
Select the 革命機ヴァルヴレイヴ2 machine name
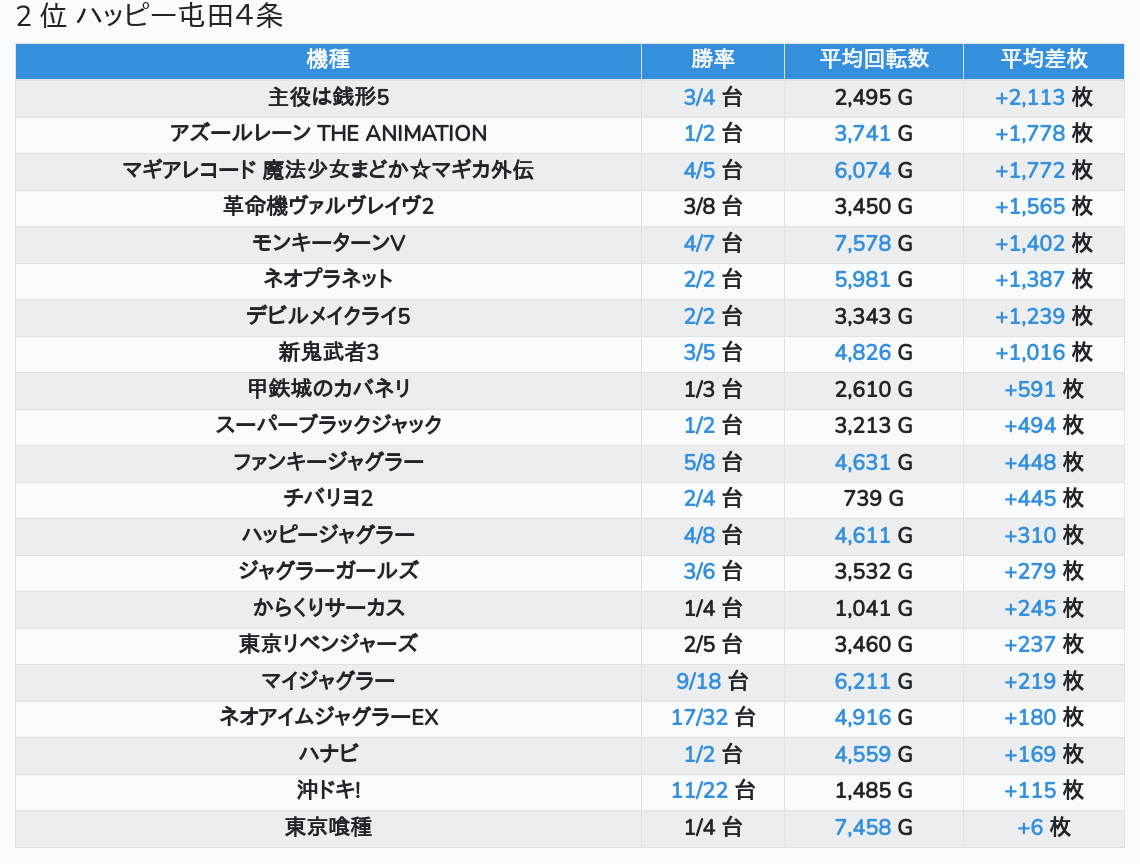[328, 207]
